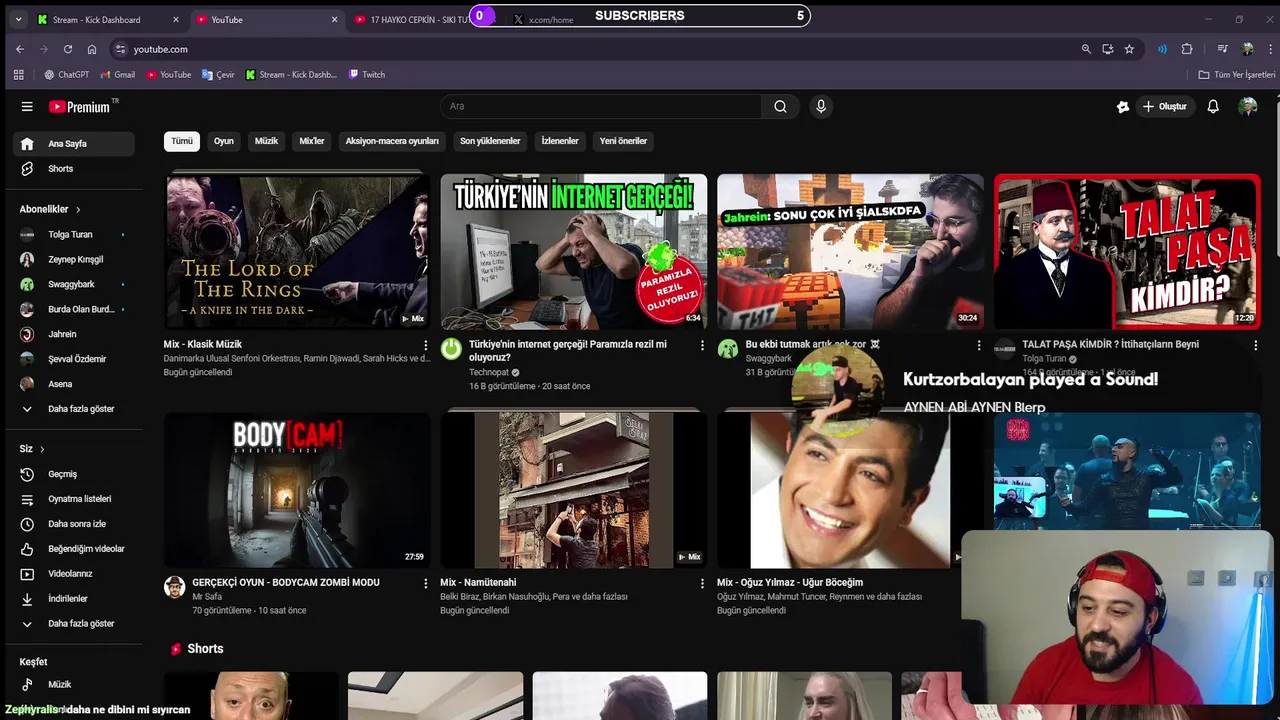Expand Daha fazla göster under subscriptions
1280x720 pixels.
pos(74,409)
